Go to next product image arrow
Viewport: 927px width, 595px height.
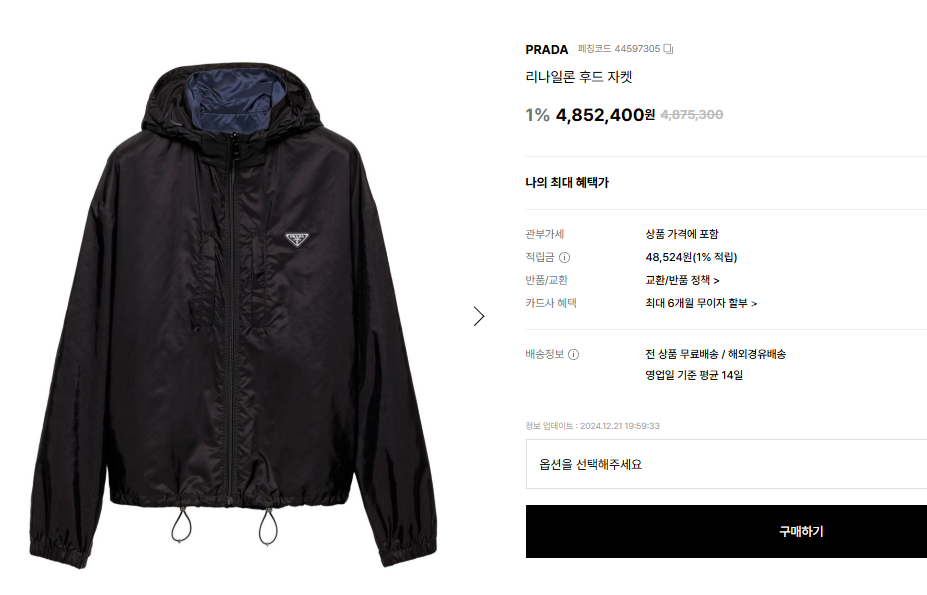pos(479,316)
